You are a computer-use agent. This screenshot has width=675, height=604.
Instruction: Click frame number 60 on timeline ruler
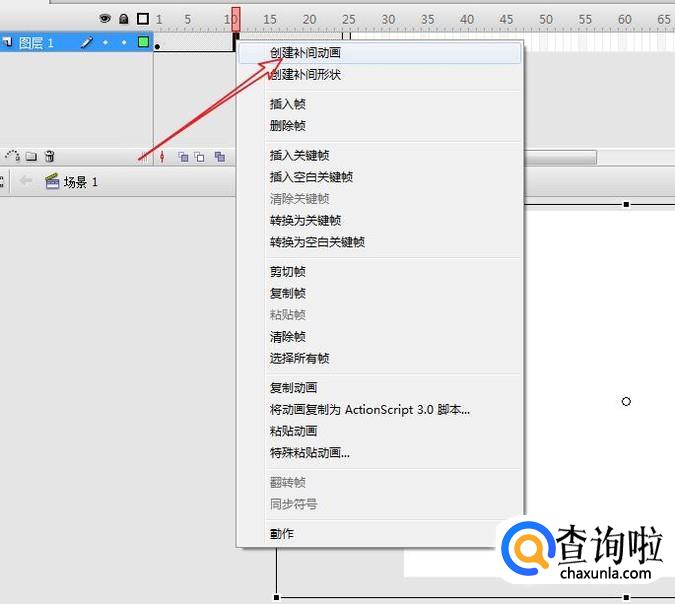(x=625, y=19)
